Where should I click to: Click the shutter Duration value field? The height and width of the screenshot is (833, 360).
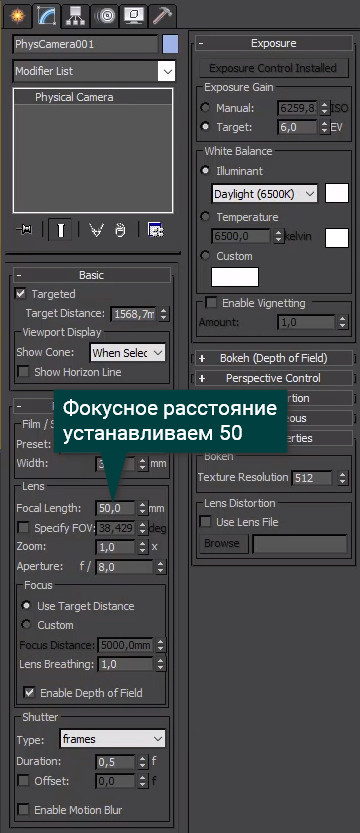click(115, 762)
